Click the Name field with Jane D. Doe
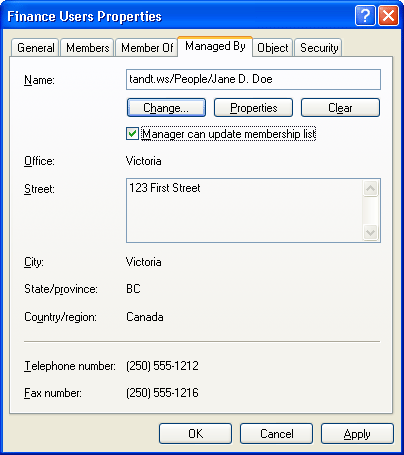The height and width of the screenshot is (455, 404). (x=253, y=79)
